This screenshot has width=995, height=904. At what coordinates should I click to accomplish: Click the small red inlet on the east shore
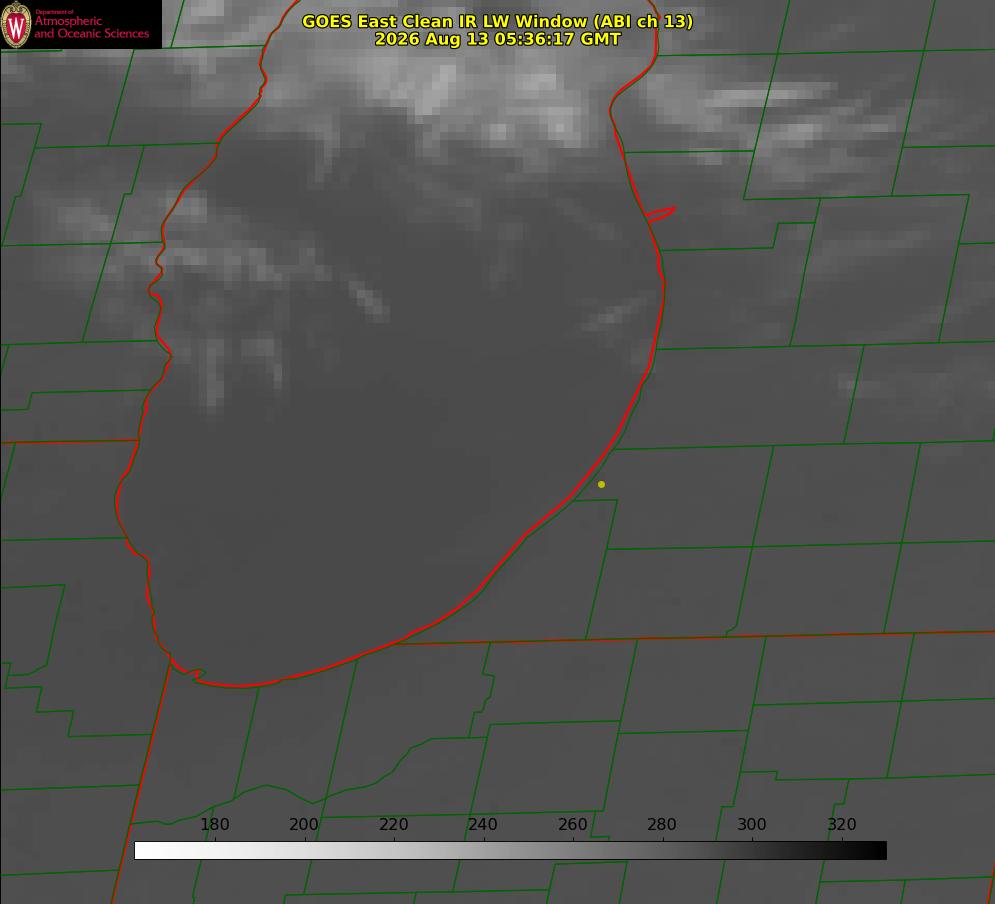point(660,214)
